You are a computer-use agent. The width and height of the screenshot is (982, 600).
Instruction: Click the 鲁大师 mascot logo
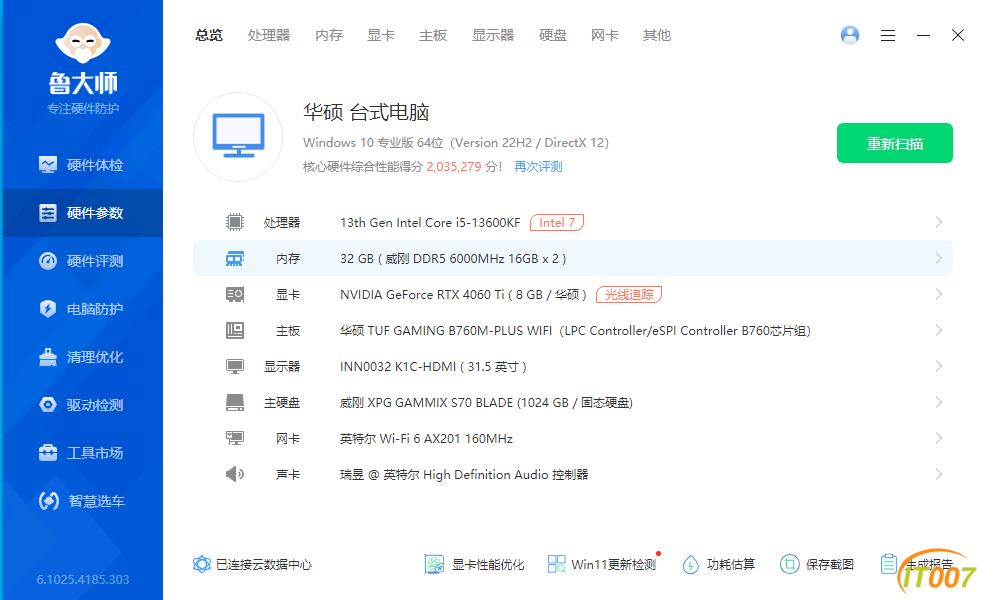83,43
